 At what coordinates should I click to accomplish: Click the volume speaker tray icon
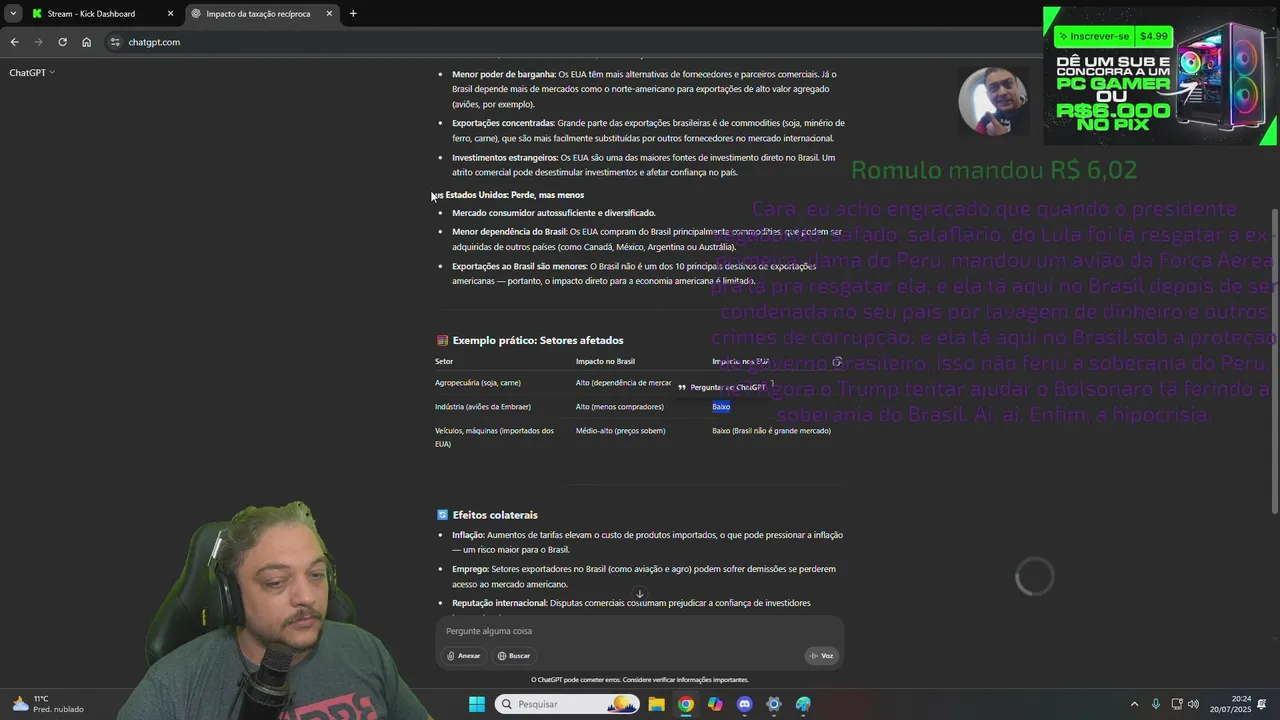pos(1193,704)
